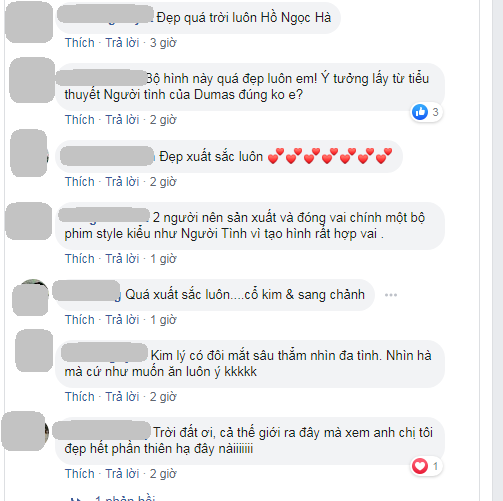Click Thích under 'Đẹp xuất sắc luôn' comment
This screenshot has height=501, width=503.
pos(80,182)
